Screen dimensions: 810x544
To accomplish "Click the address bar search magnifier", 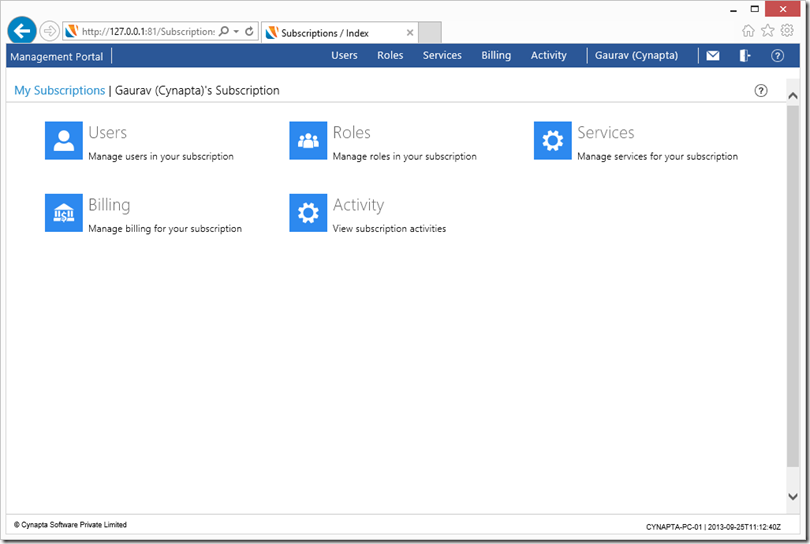I will (224, 31).
